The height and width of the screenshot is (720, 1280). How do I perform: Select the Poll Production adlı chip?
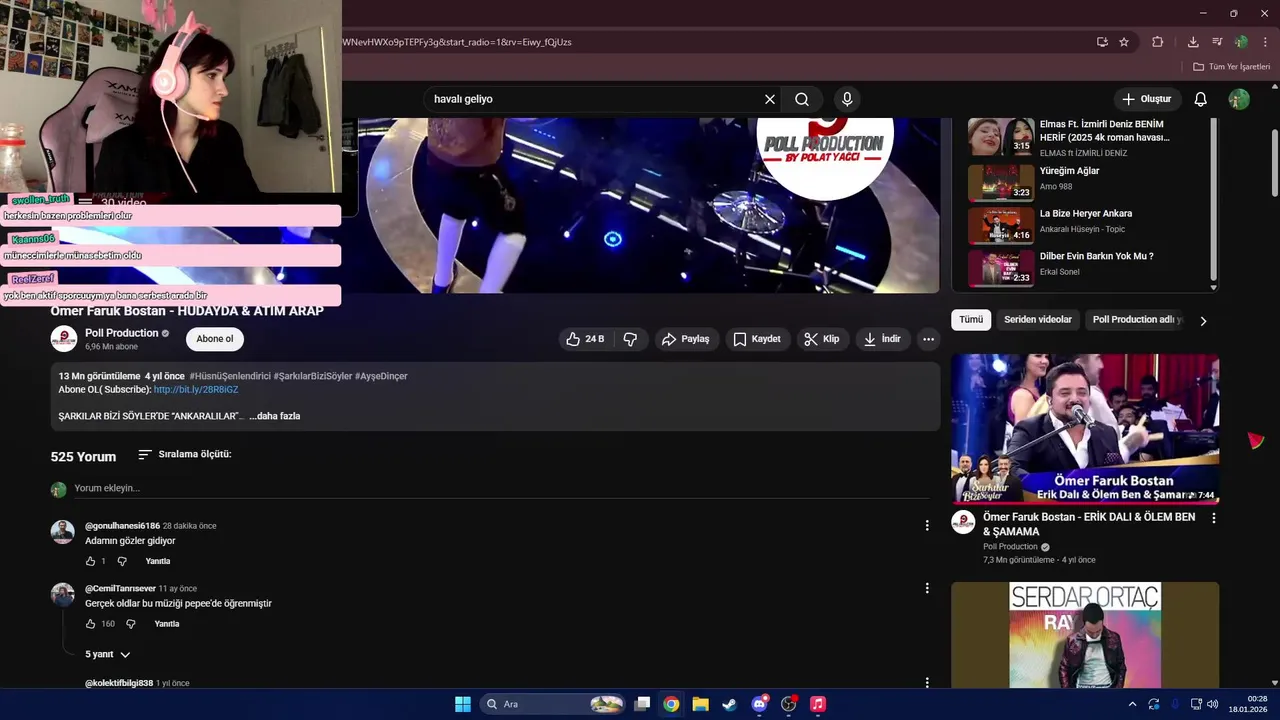pos(1136,320)
